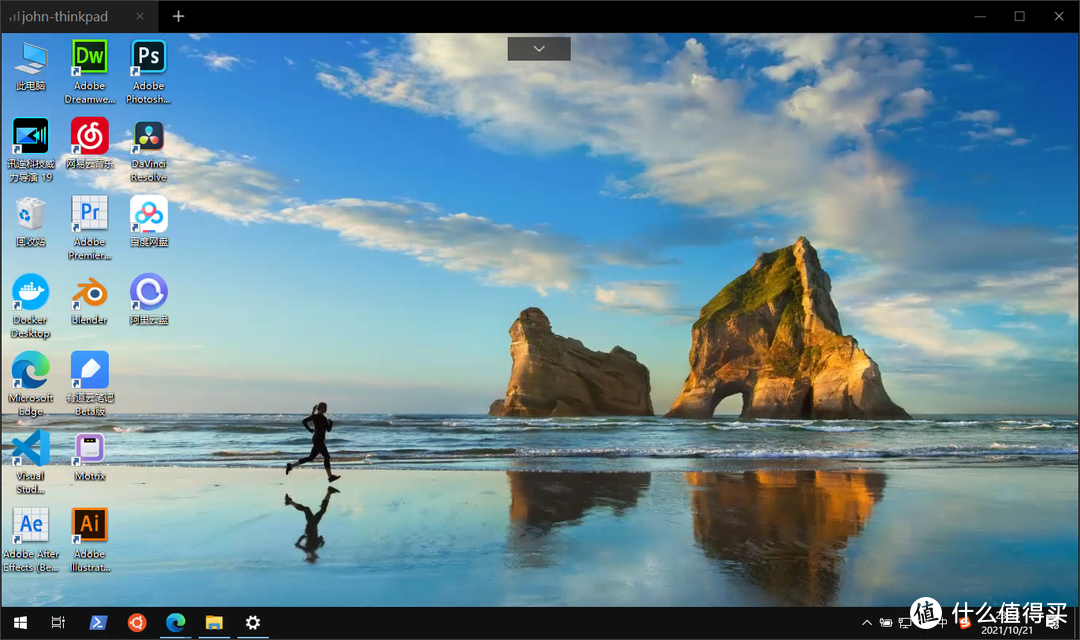Select the 回收站 recycle bin icon
1080x640 pixels.
tap(31, 220)
